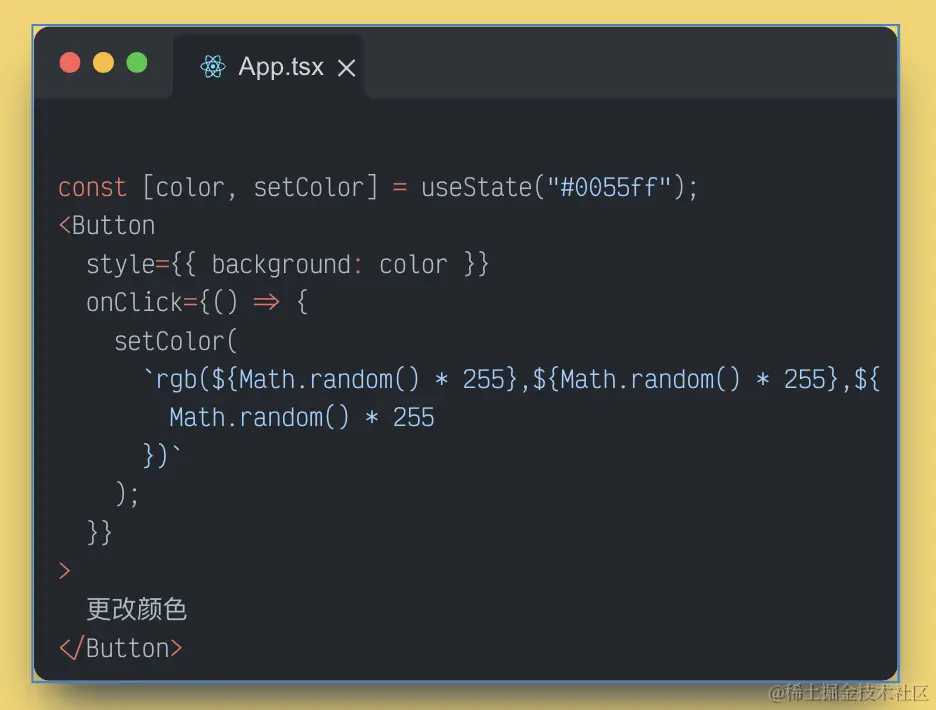Screen dimensions: 936x710
Task: Click the "#0055ff" color string
Action: tap(609, 188)
